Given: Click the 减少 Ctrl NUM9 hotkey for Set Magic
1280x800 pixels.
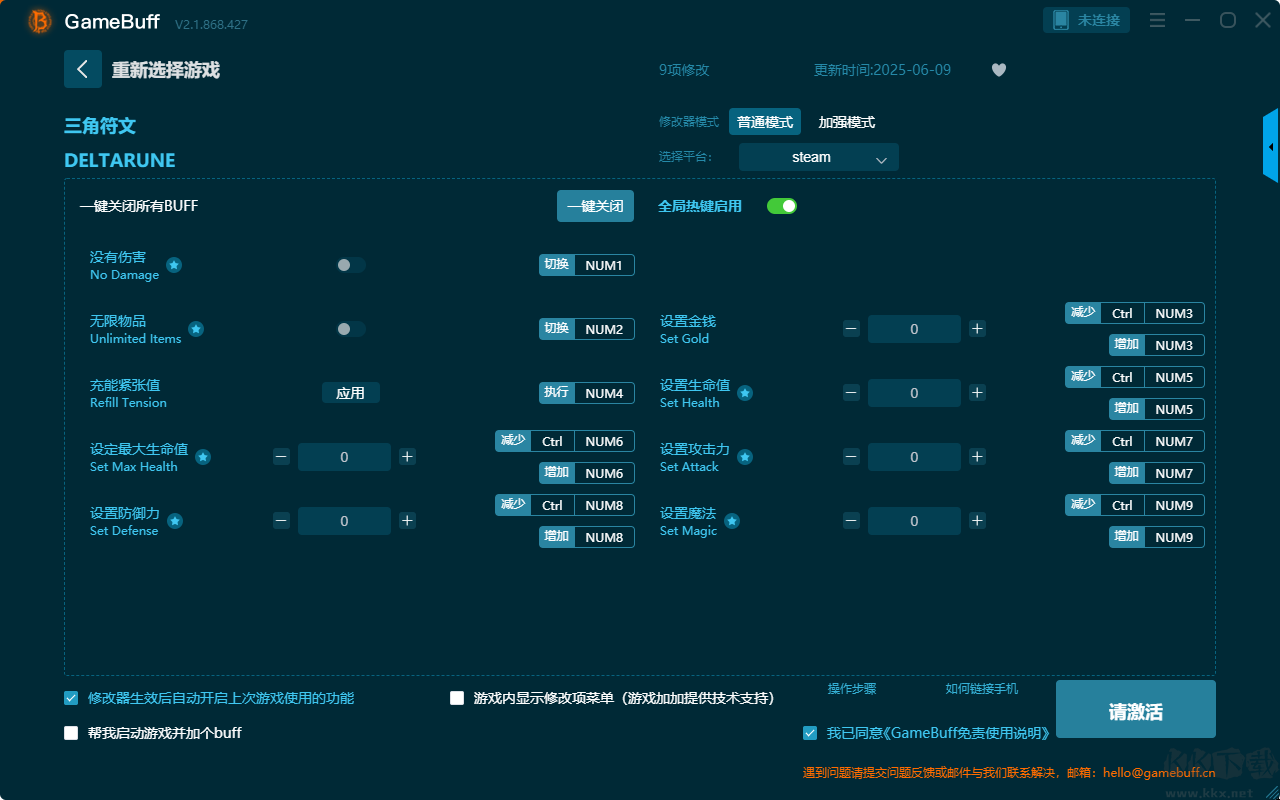Looking at the screenshot, I should point(1135,505).
